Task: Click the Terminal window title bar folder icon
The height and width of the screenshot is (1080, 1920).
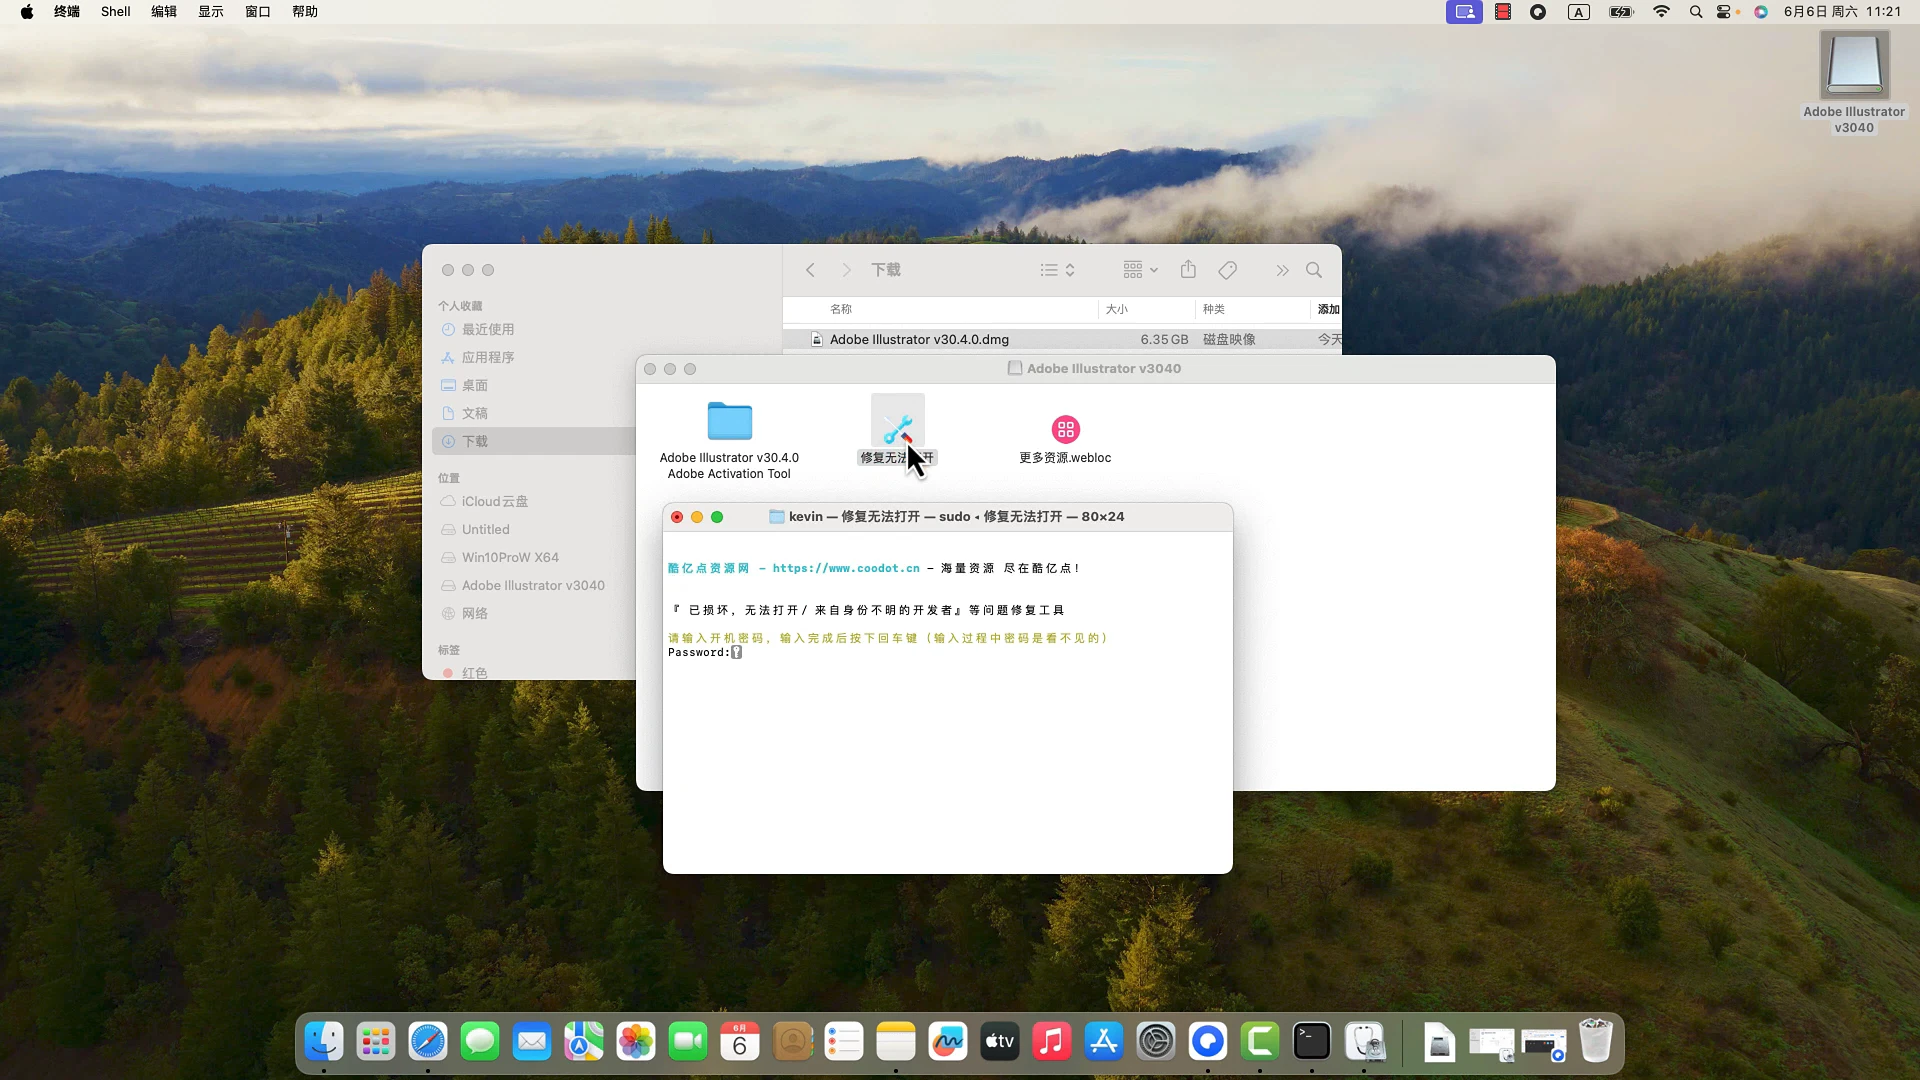Action: coord(777,517)
